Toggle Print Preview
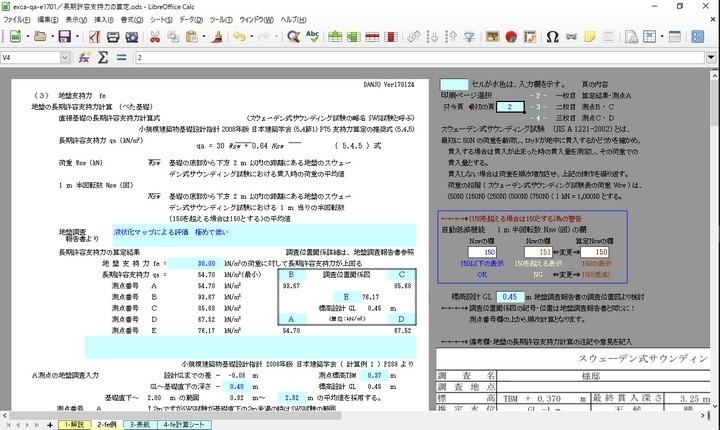 pyautogui.click(x=132, y=36)
